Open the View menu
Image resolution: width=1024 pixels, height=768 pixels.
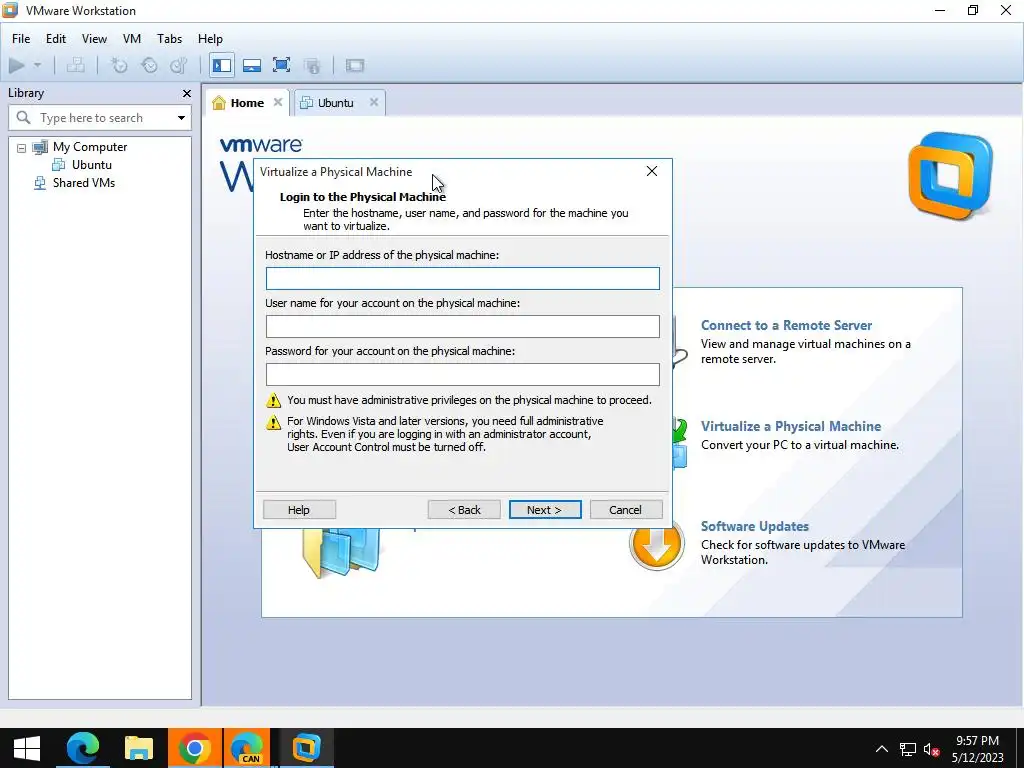coord(94,39)
